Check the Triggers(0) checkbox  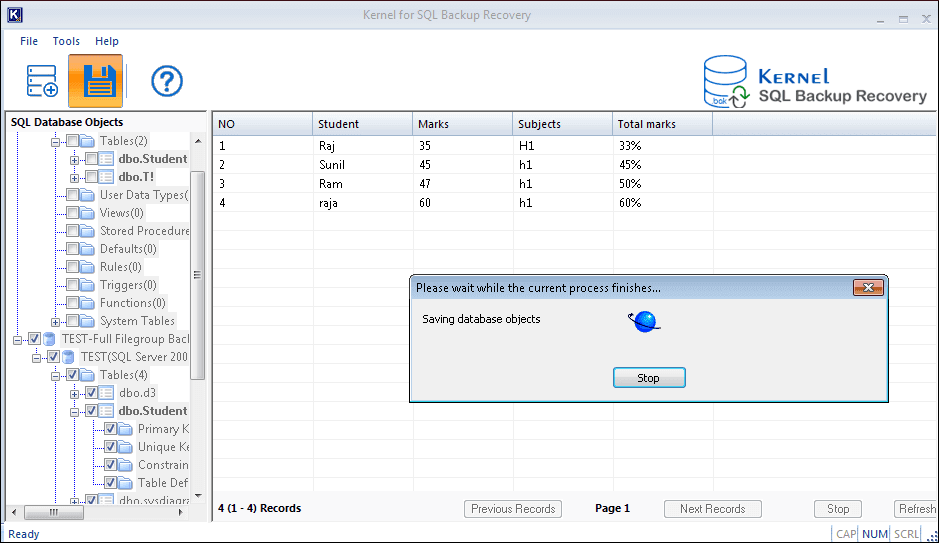[72, 284]
